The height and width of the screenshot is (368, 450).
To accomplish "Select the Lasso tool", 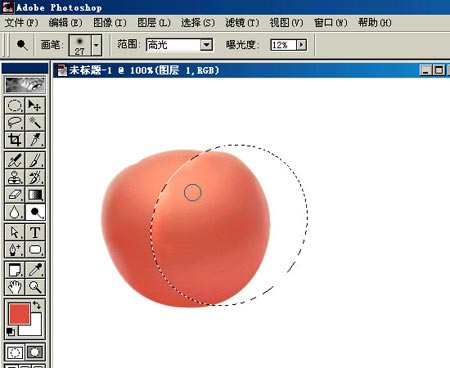I will pyautogui.click(x=15, y=122).
